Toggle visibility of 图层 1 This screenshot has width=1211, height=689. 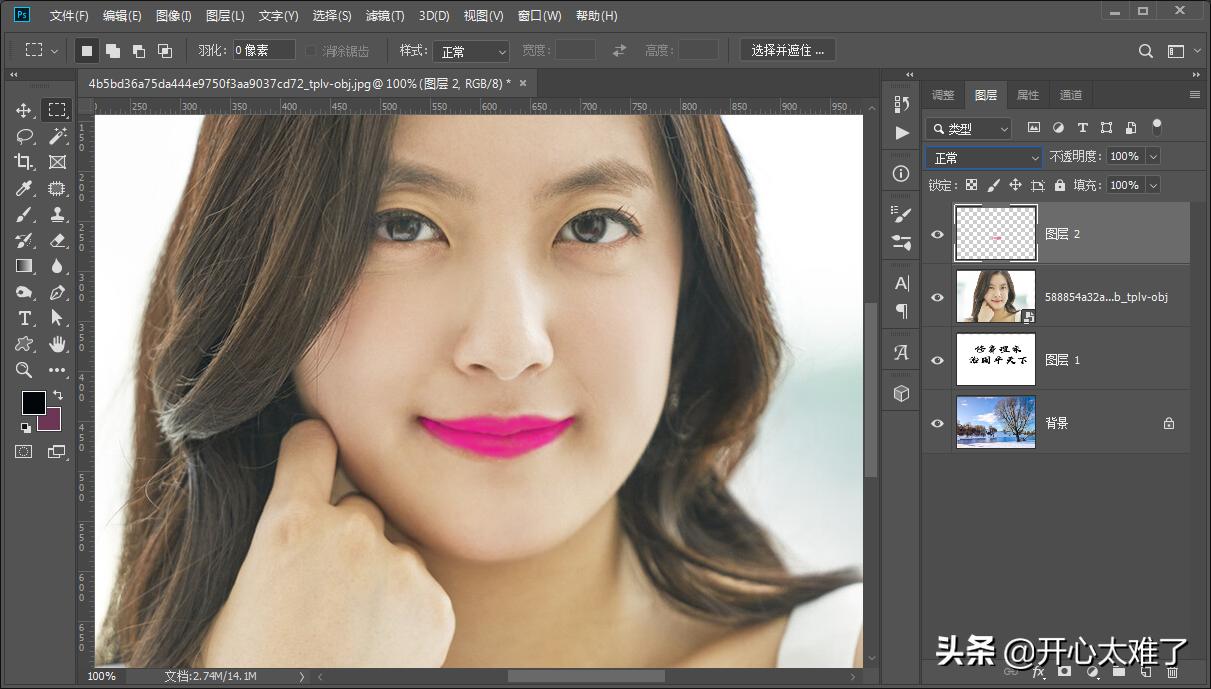click(x=937, y=360)
